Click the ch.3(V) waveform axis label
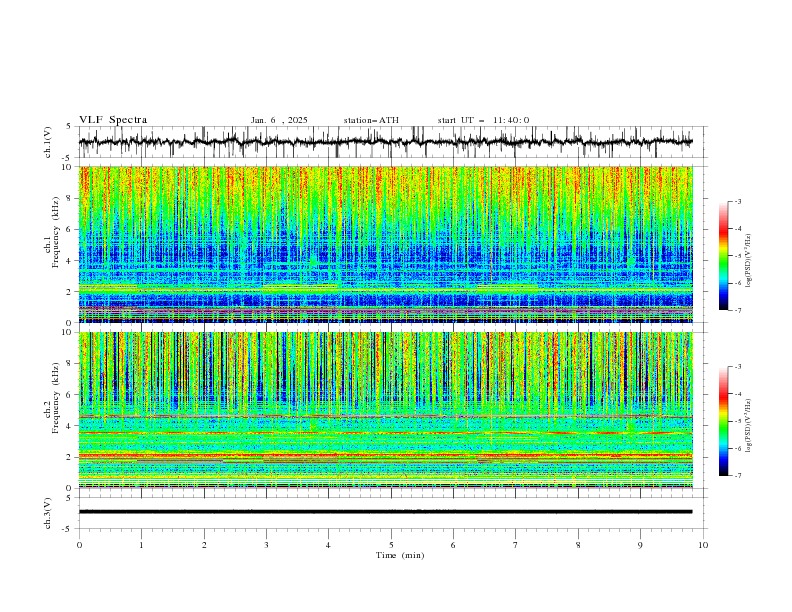The height and width of the screenshot is (612, 792). [48, 513]
